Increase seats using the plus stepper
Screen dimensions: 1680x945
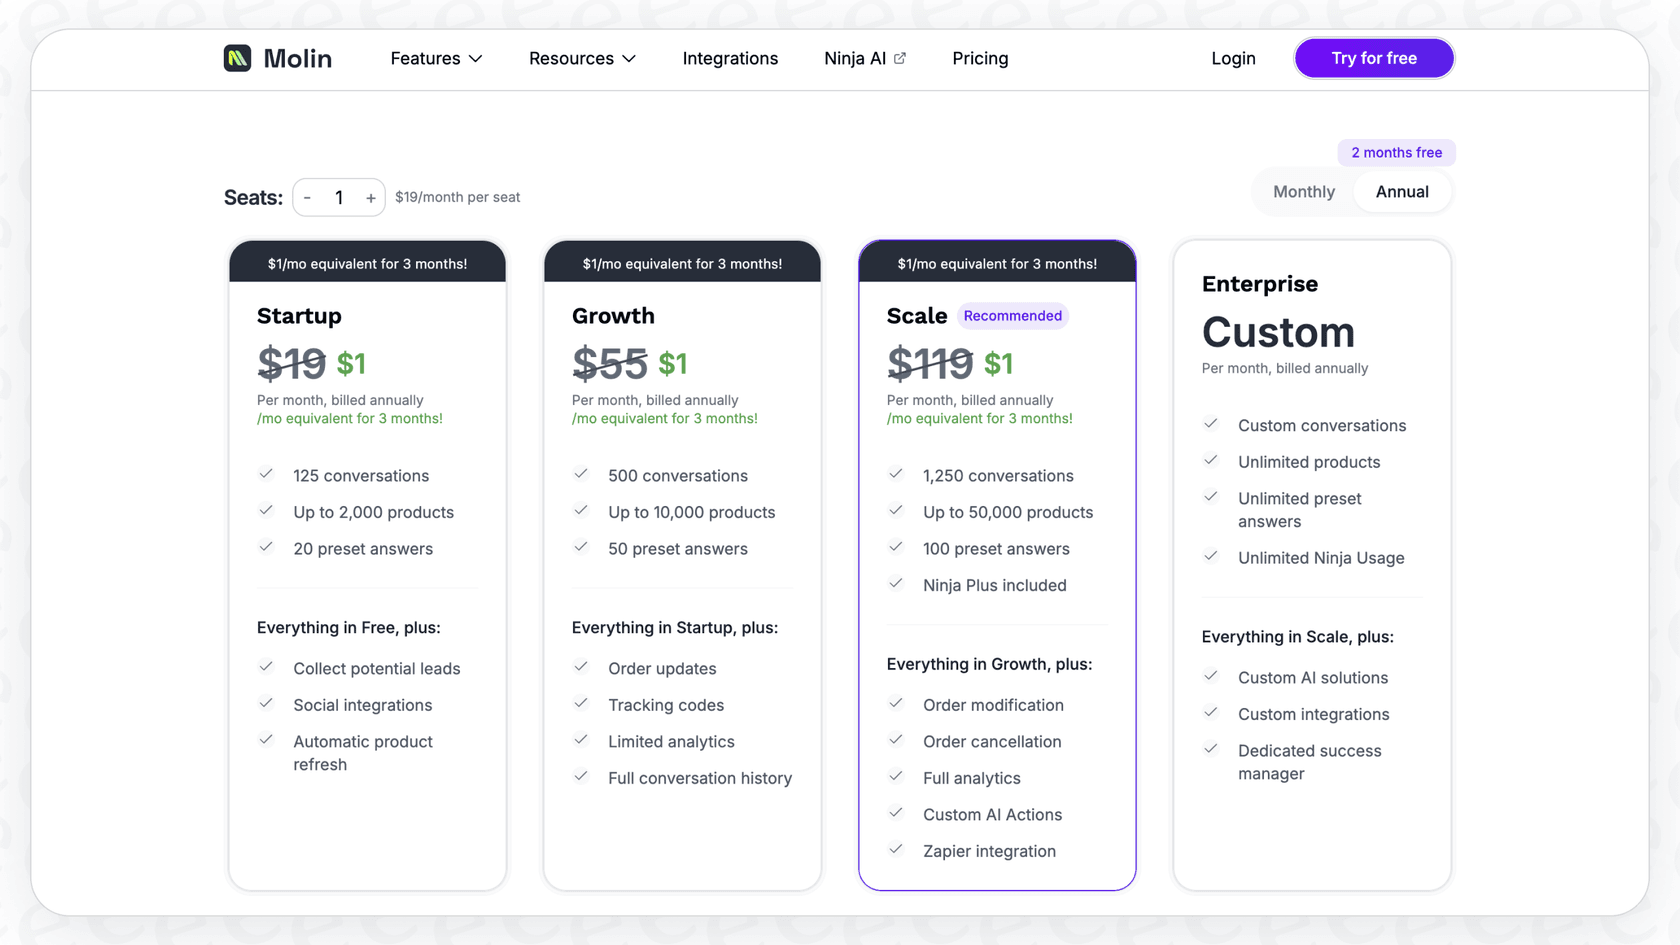[369, 197]
